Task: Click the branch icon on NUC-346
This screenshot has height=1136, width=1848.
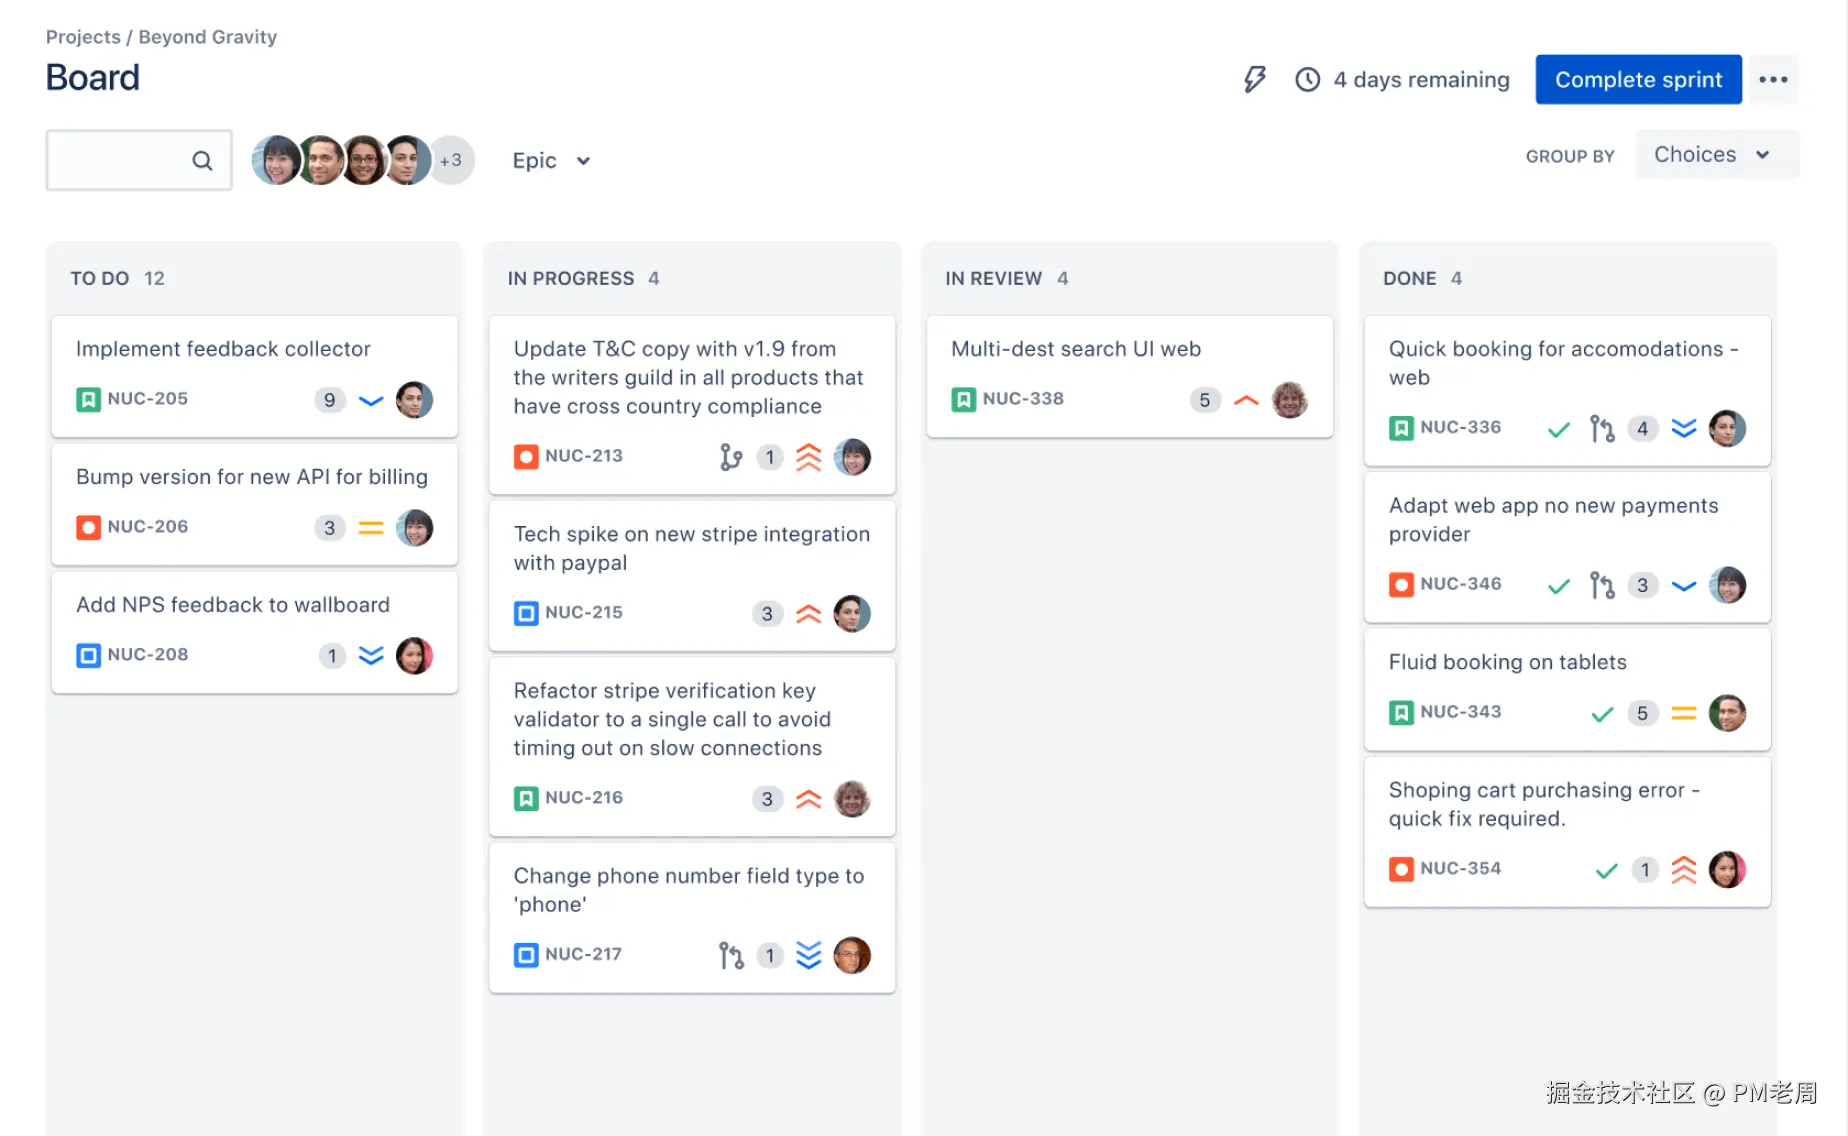Action: point(1602,585)
